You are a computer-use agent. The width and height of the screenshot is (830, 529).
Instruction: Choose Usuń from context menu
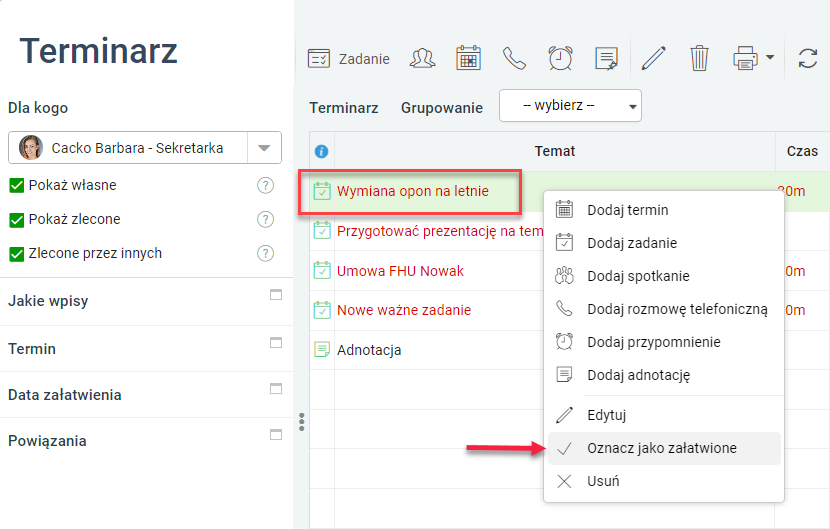point(664,481)
